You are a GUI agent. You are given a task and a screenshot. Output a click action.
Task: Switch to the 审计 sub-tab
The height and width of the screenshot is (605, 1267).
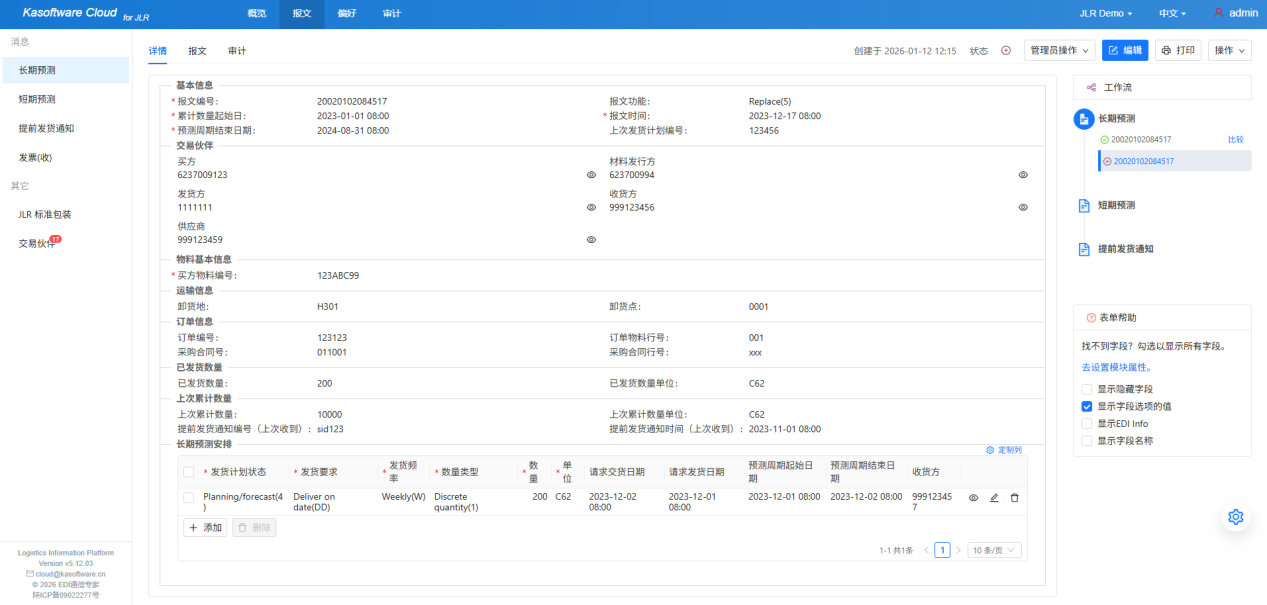coord(237,51)
